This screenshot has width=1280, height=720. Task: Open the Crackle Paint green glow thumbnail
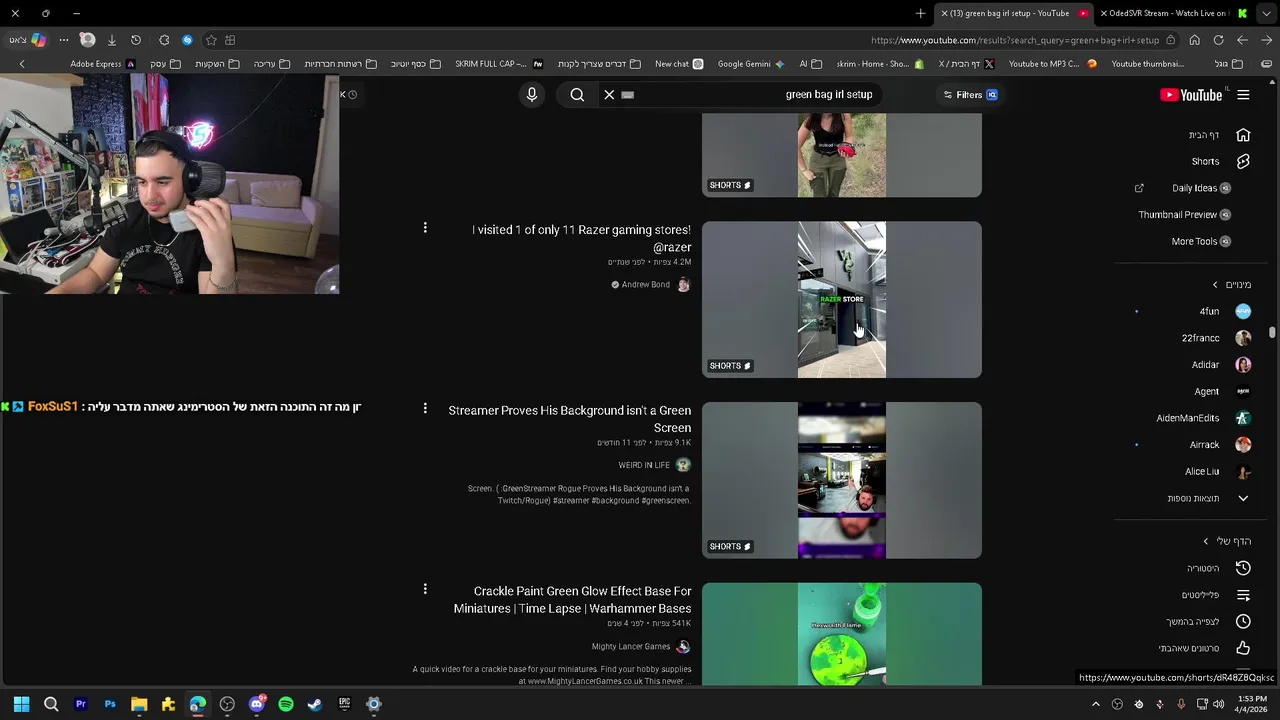842,634
